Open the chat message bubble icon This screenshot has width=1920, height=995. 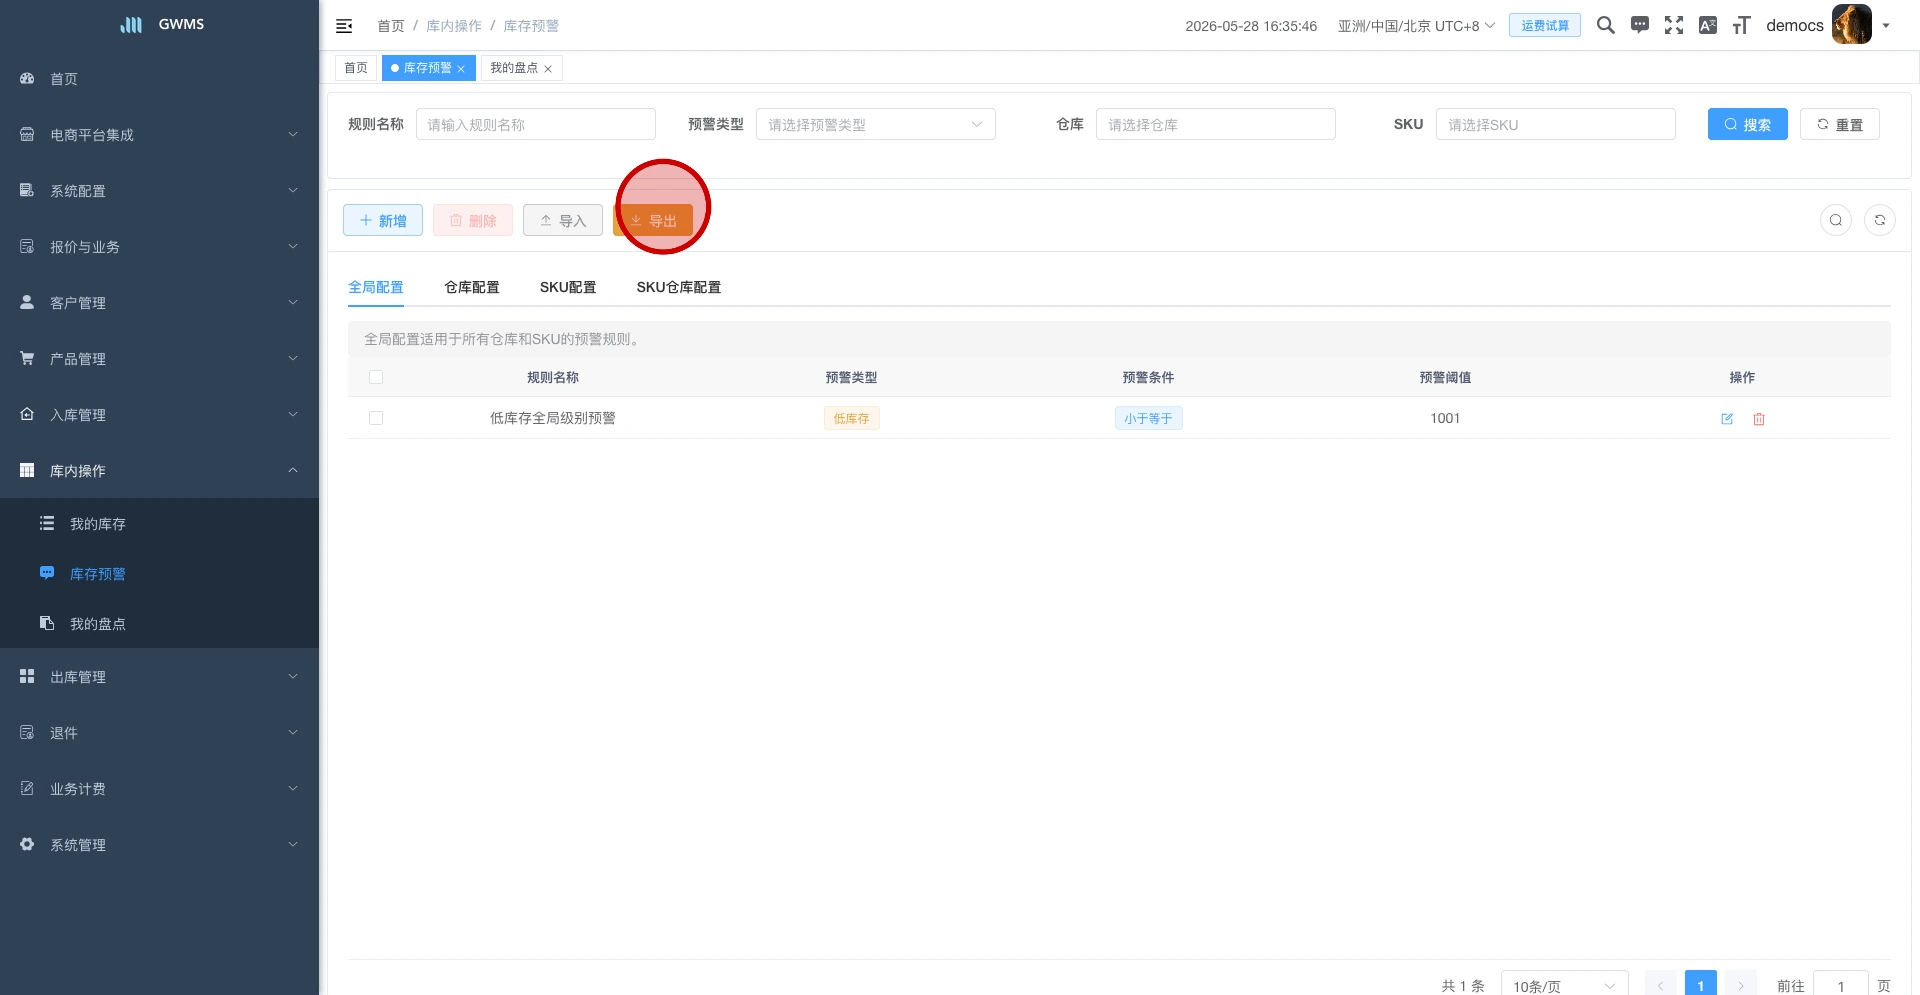click(x=1639, y=25)
